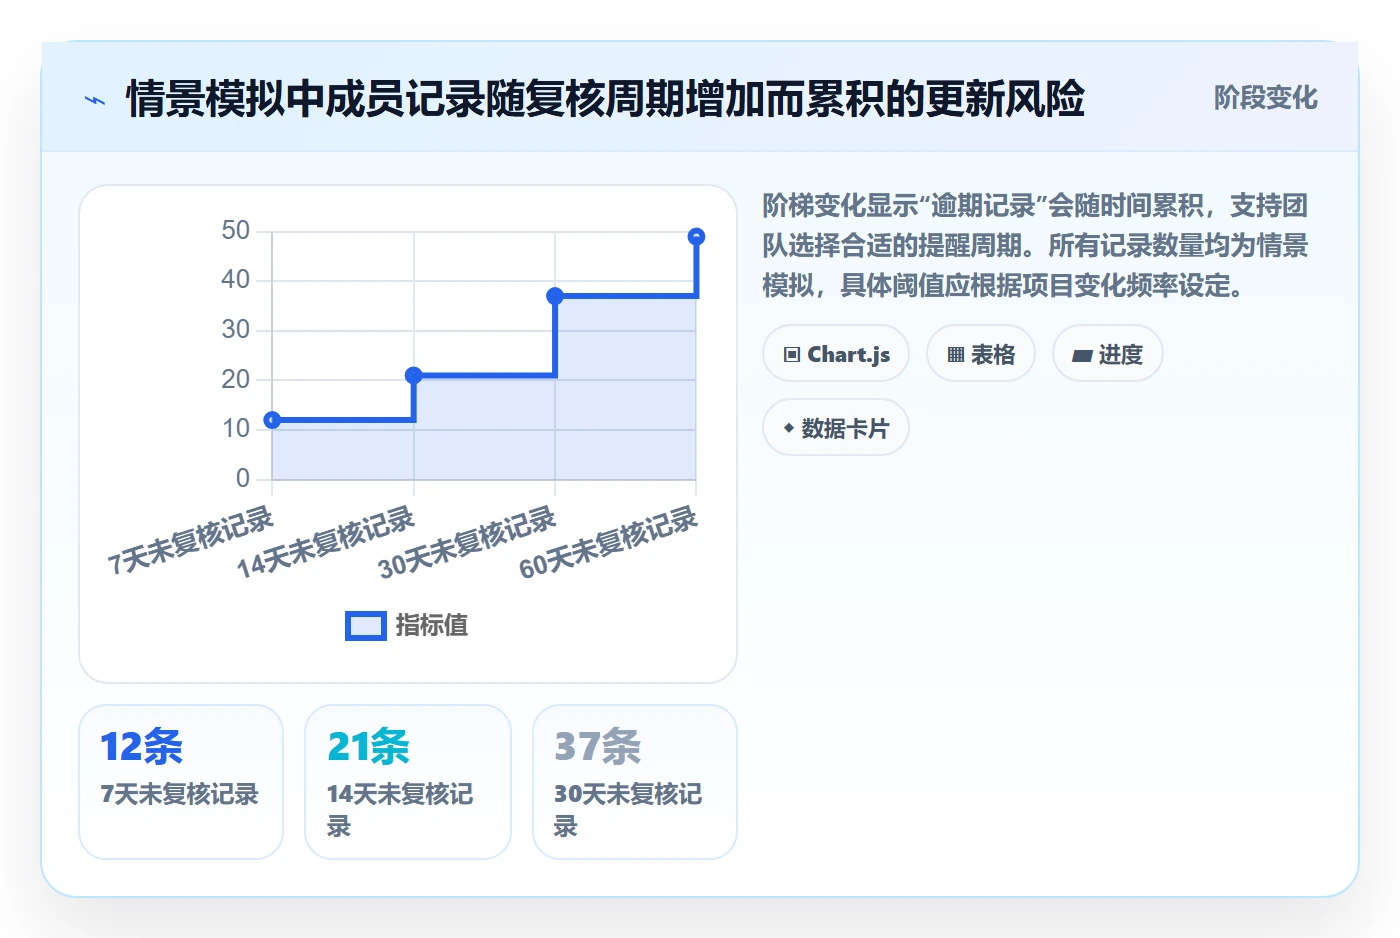Click the bar icon in the 进度 tag

pyautogui.click(x=1082, y=355)
